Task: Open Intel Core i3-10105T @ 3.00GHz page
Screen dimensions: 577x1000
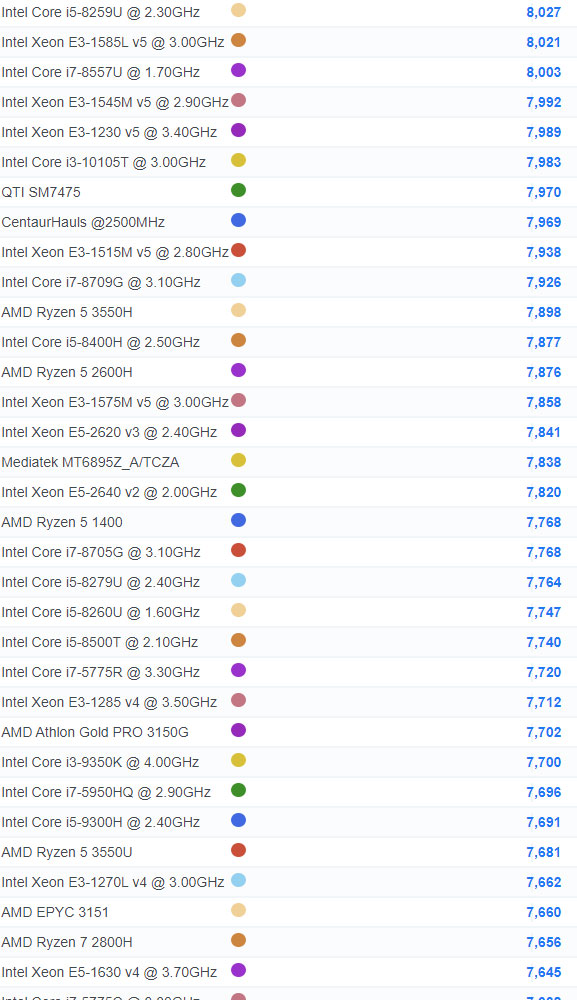Action: coord(103,162)
